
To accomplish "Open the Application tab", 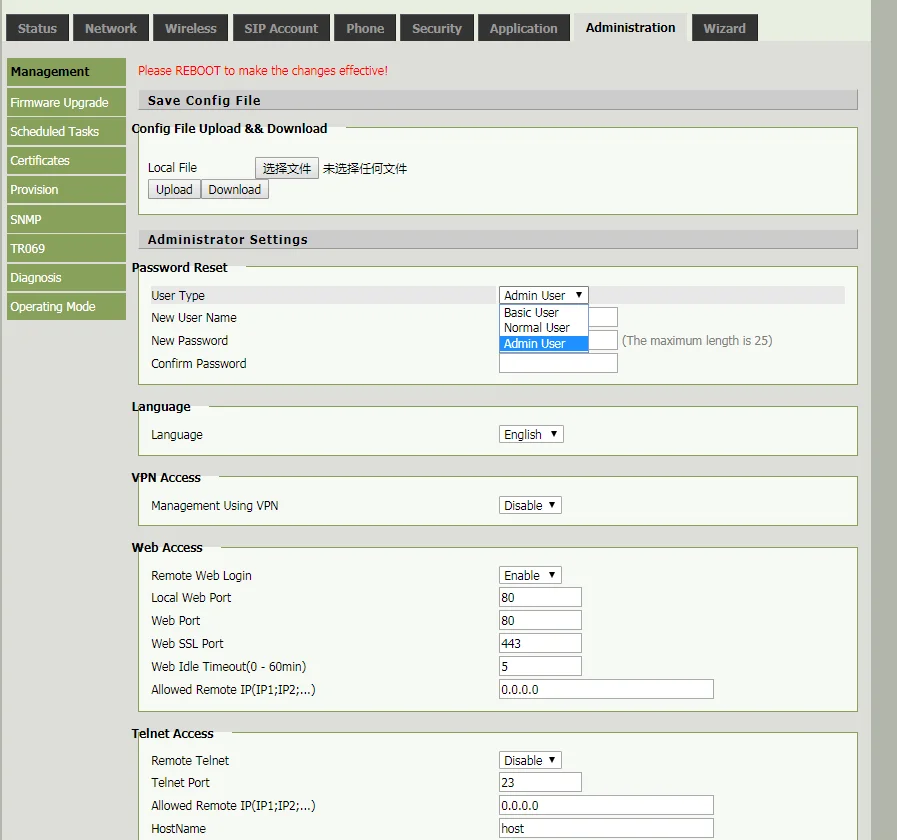I will pyautogui.click(x=523, y=28).
